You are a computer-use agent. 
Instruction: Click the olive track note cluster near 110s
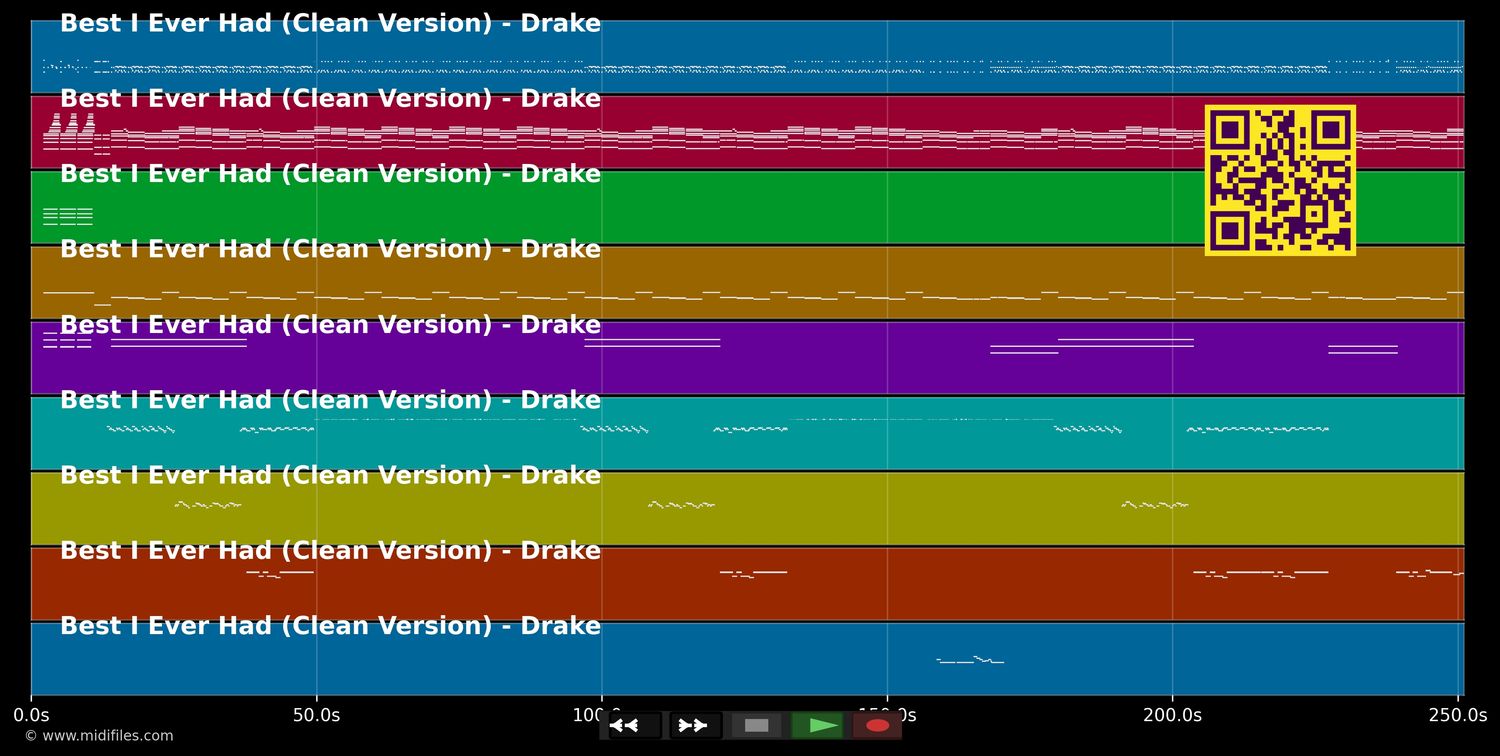point(681,504)
